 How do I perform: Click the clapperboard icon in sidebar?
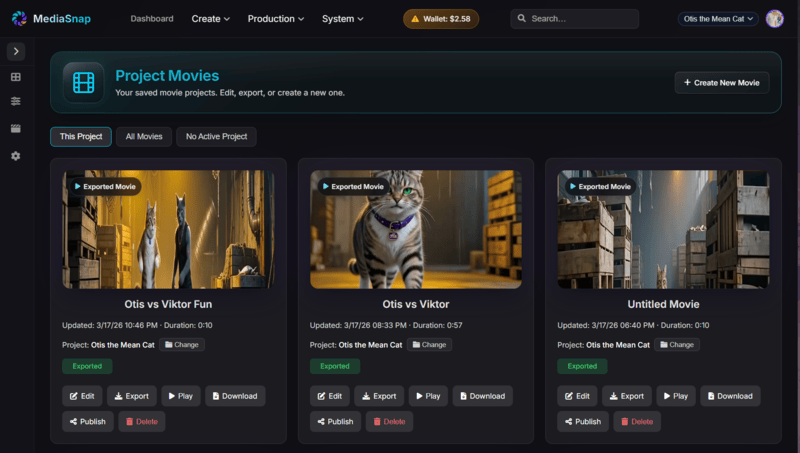click(15, 128)
